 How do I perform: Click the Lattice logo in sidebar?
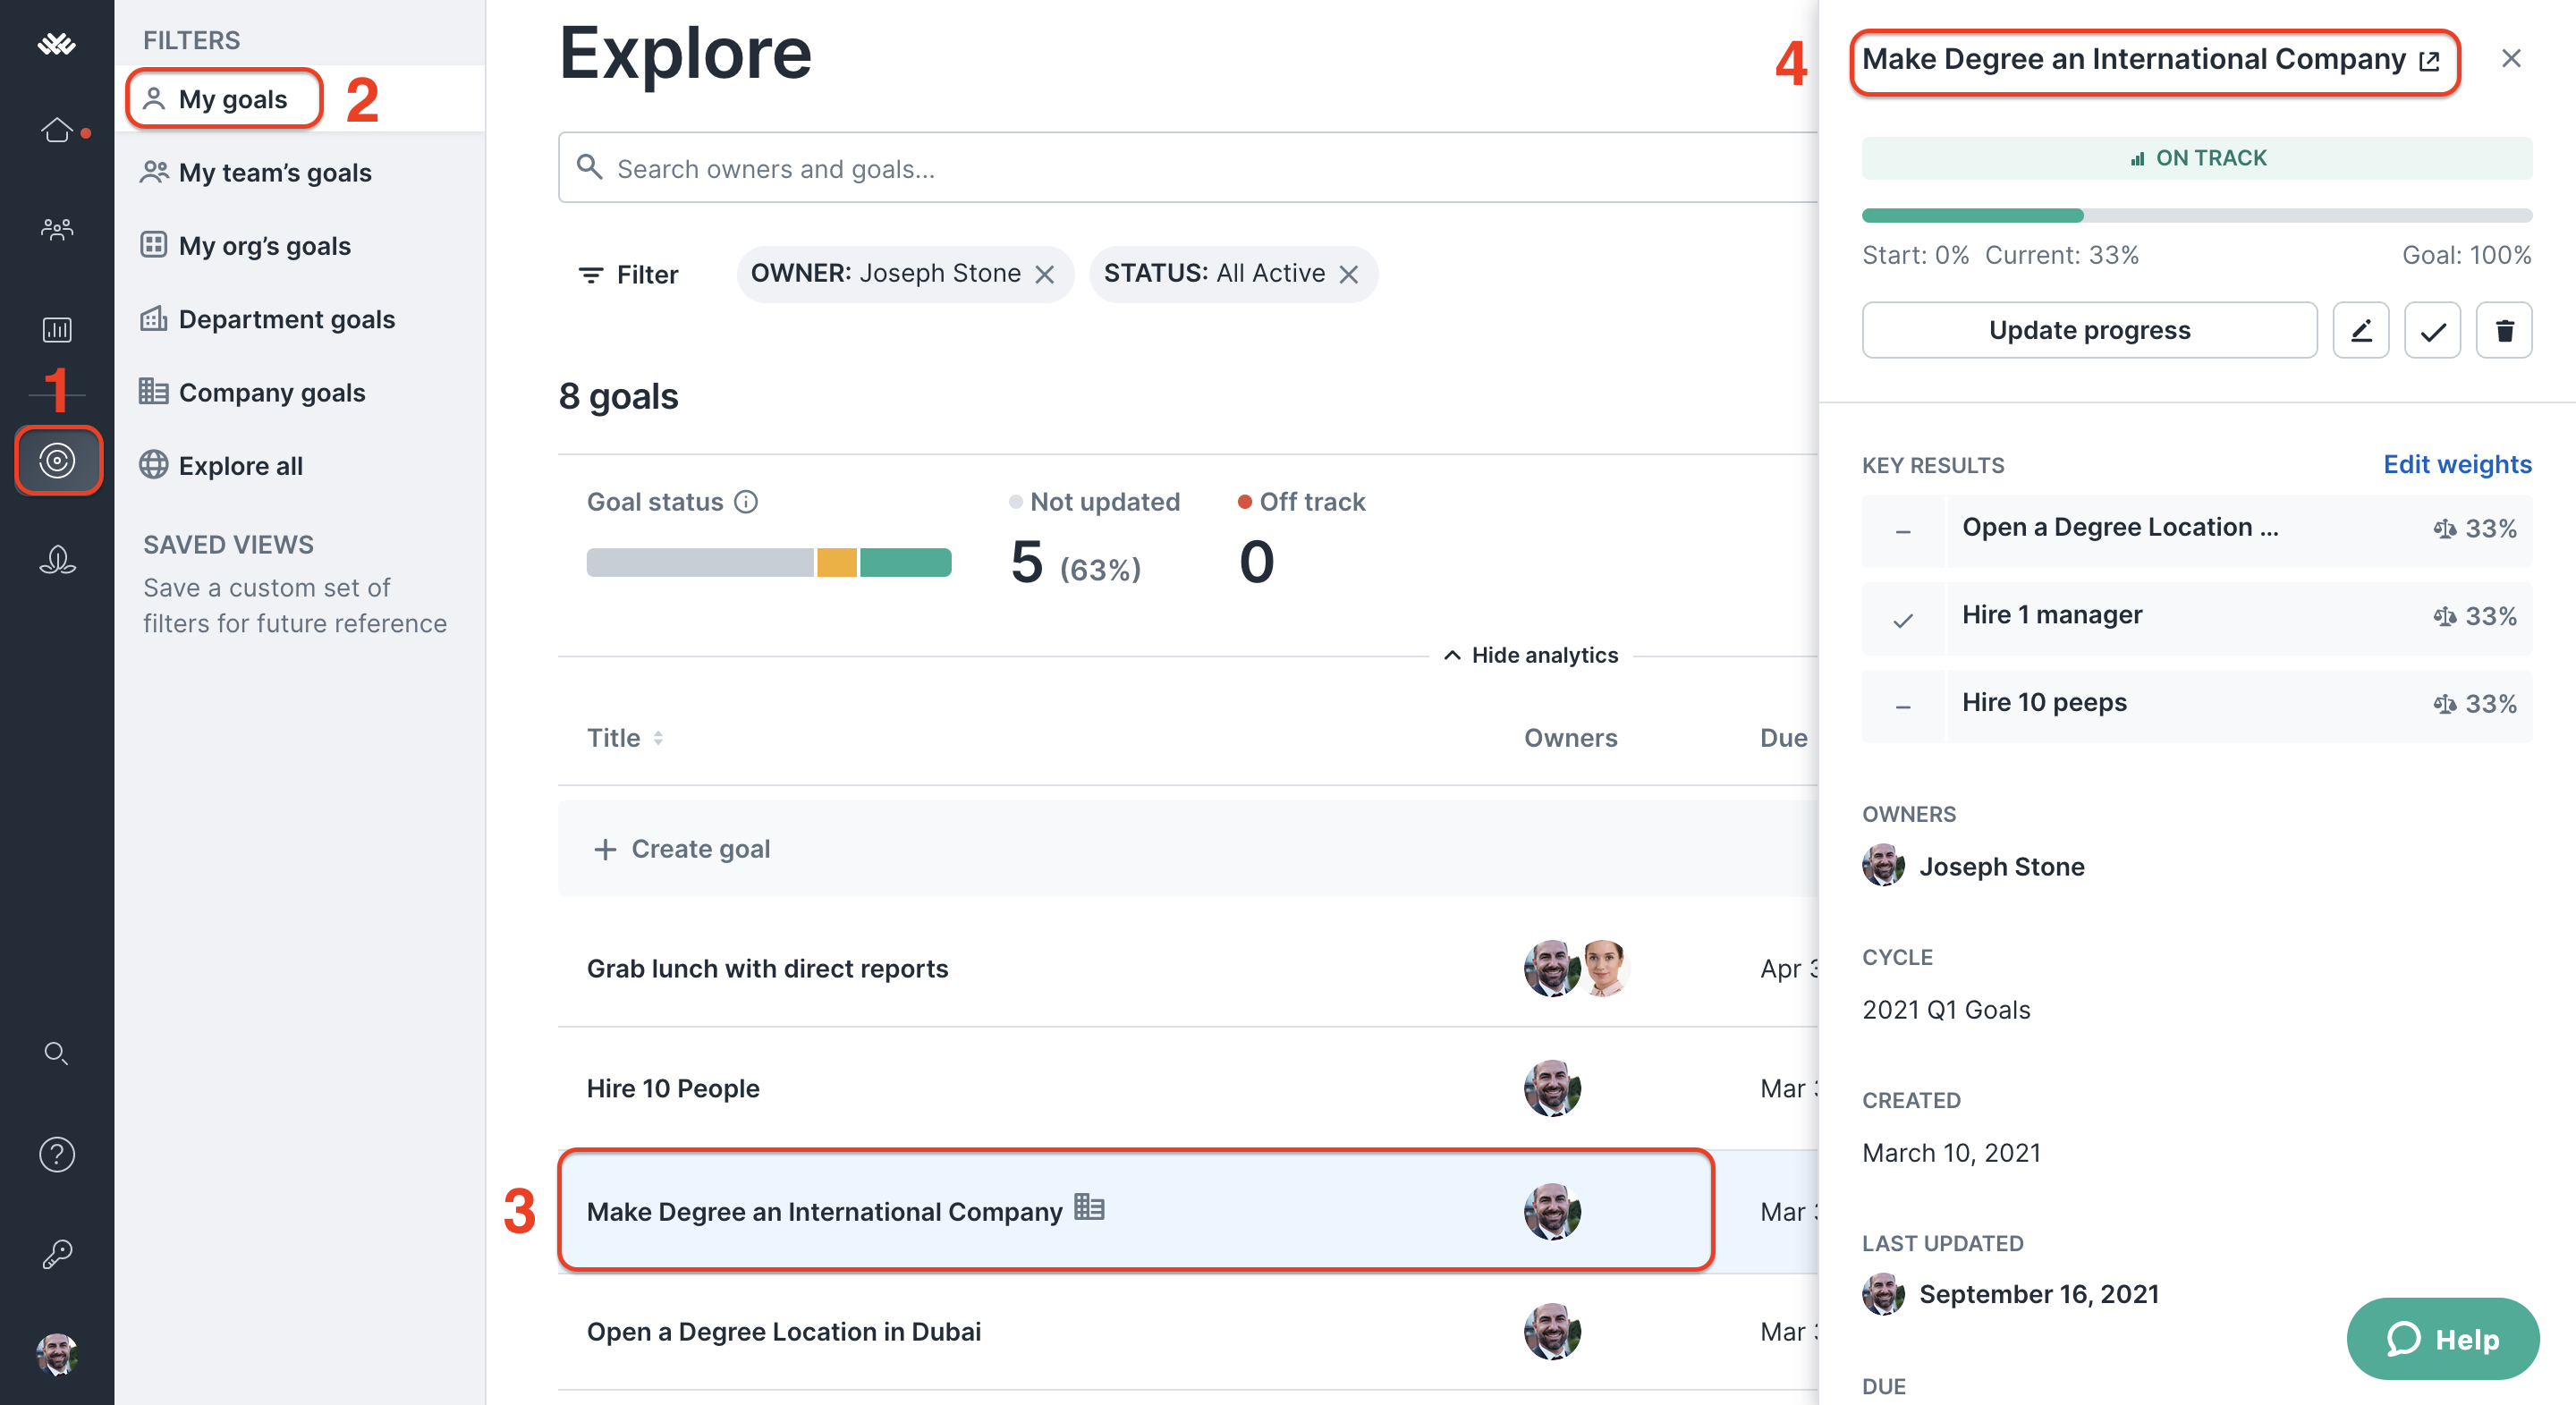(x=56, y=43)
